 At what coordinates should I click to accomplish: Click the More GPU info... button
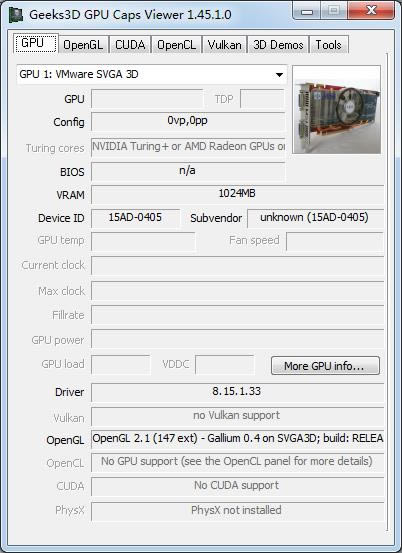[x=325, y=366]
